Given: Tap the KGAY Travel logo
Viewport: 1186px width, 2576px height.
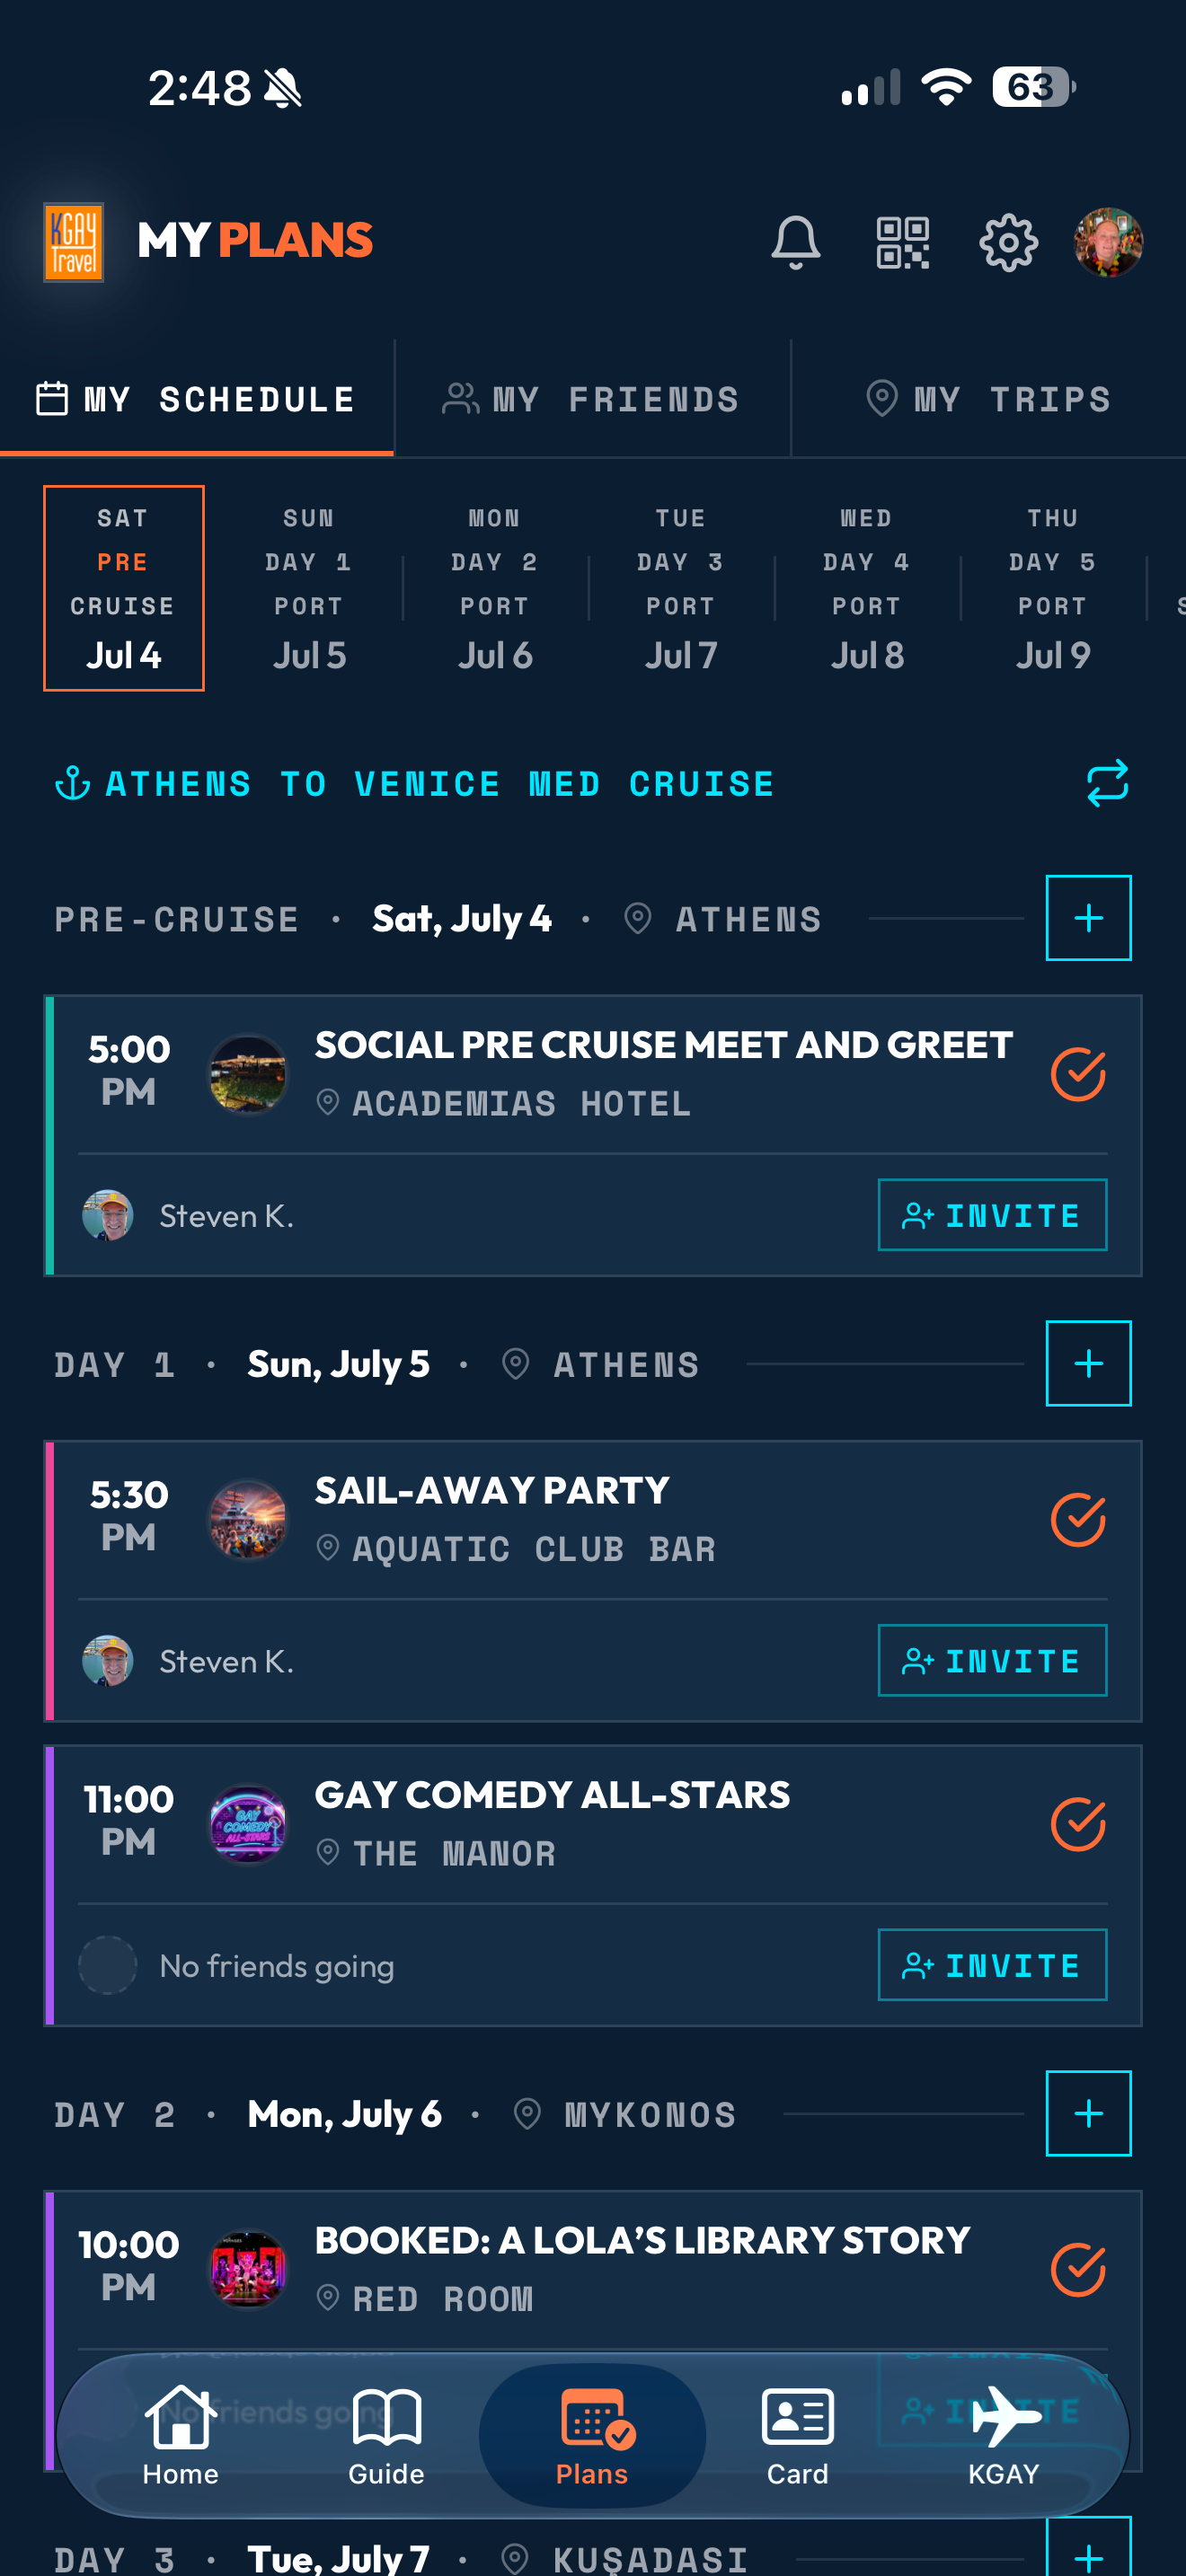Looking at the screenshot, I should 73,242.
